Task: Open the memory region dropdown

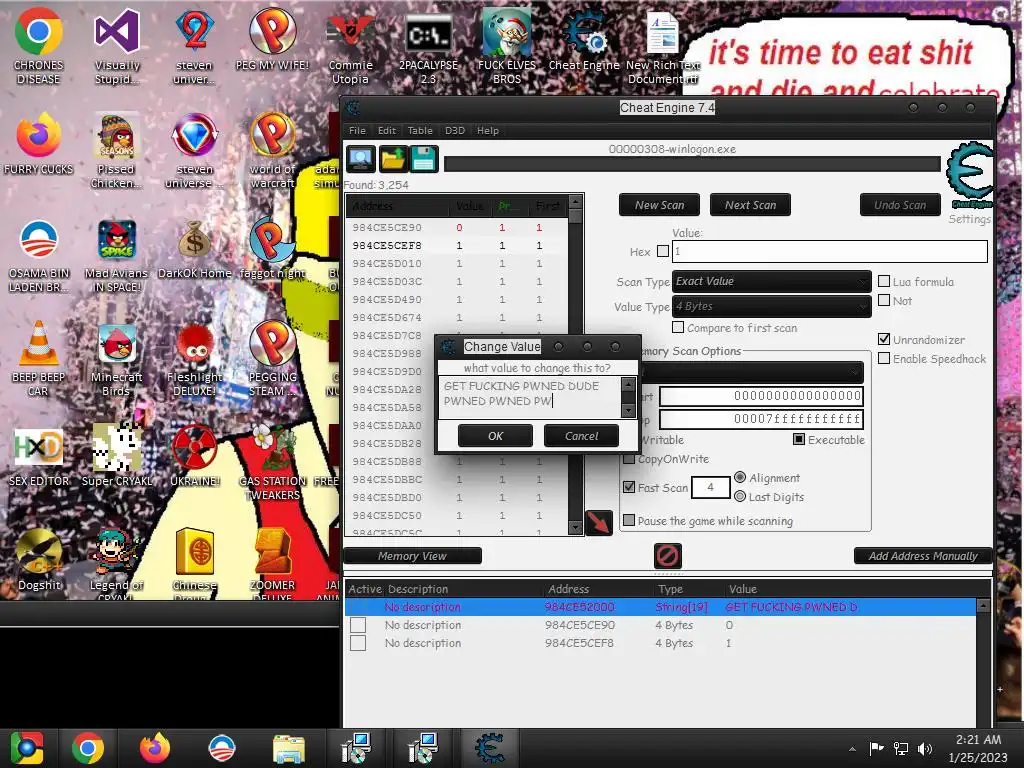Action: [751, 372]
